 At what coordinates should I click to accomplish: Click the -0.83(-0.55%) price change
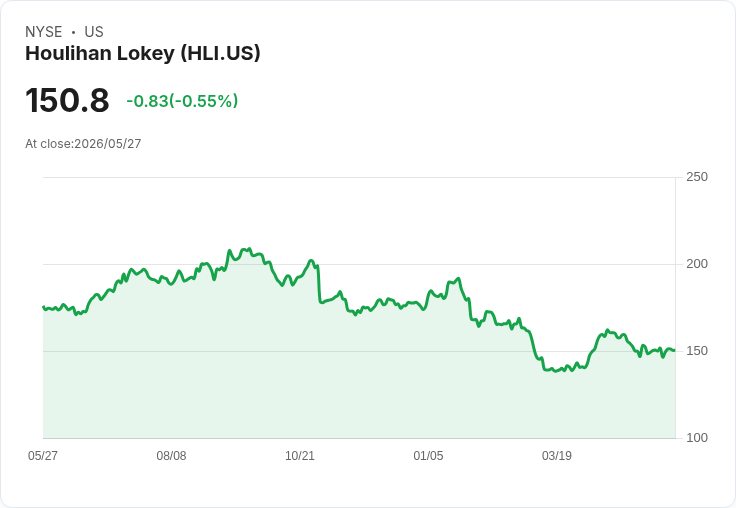coord(182,101)
